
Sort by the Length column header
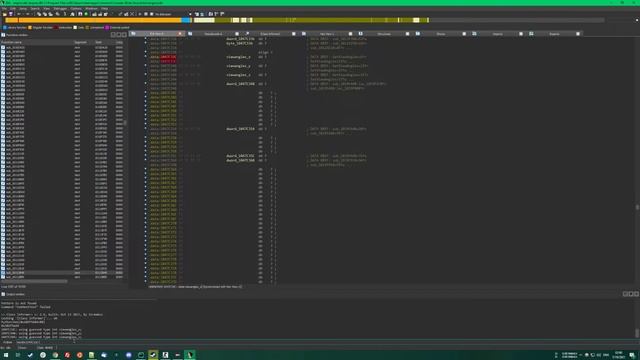(x=119, y=42)
